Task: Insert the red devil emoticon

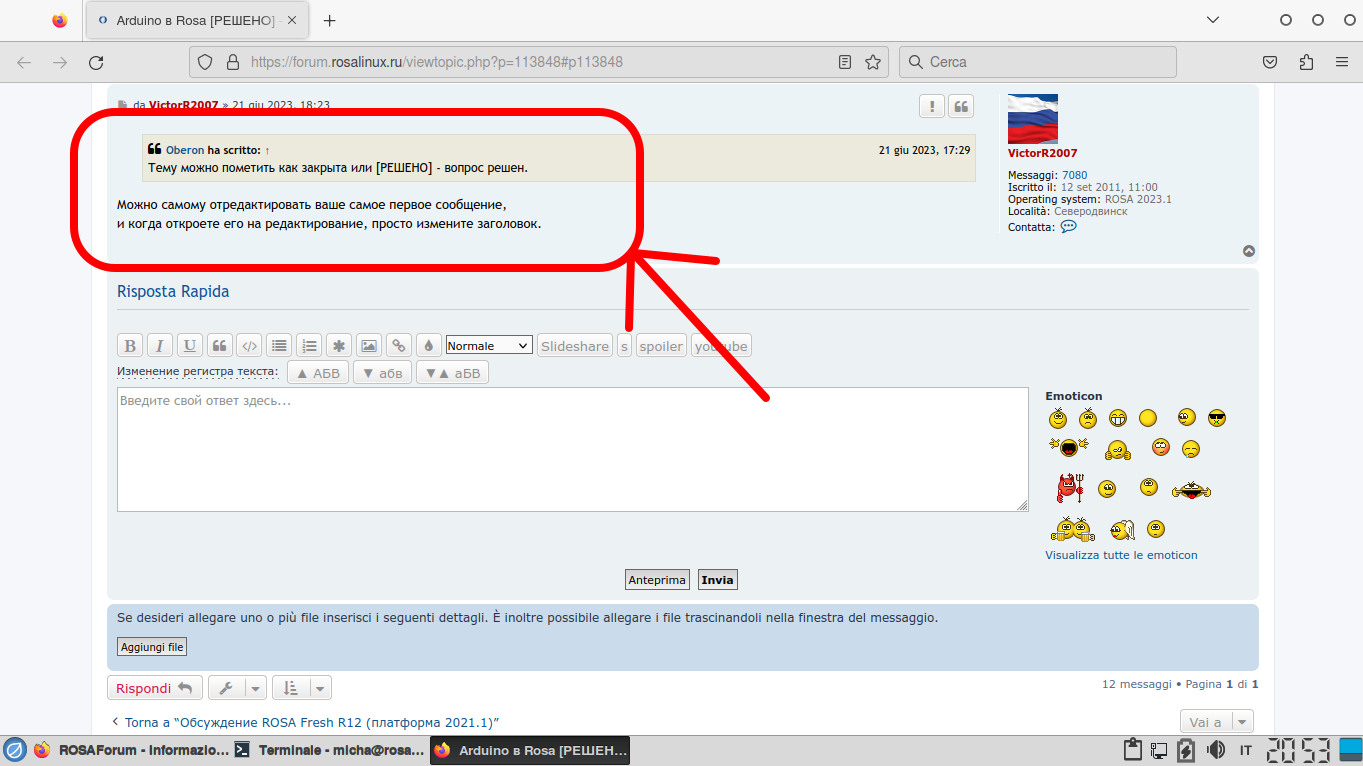Action: coord(1071,488)
